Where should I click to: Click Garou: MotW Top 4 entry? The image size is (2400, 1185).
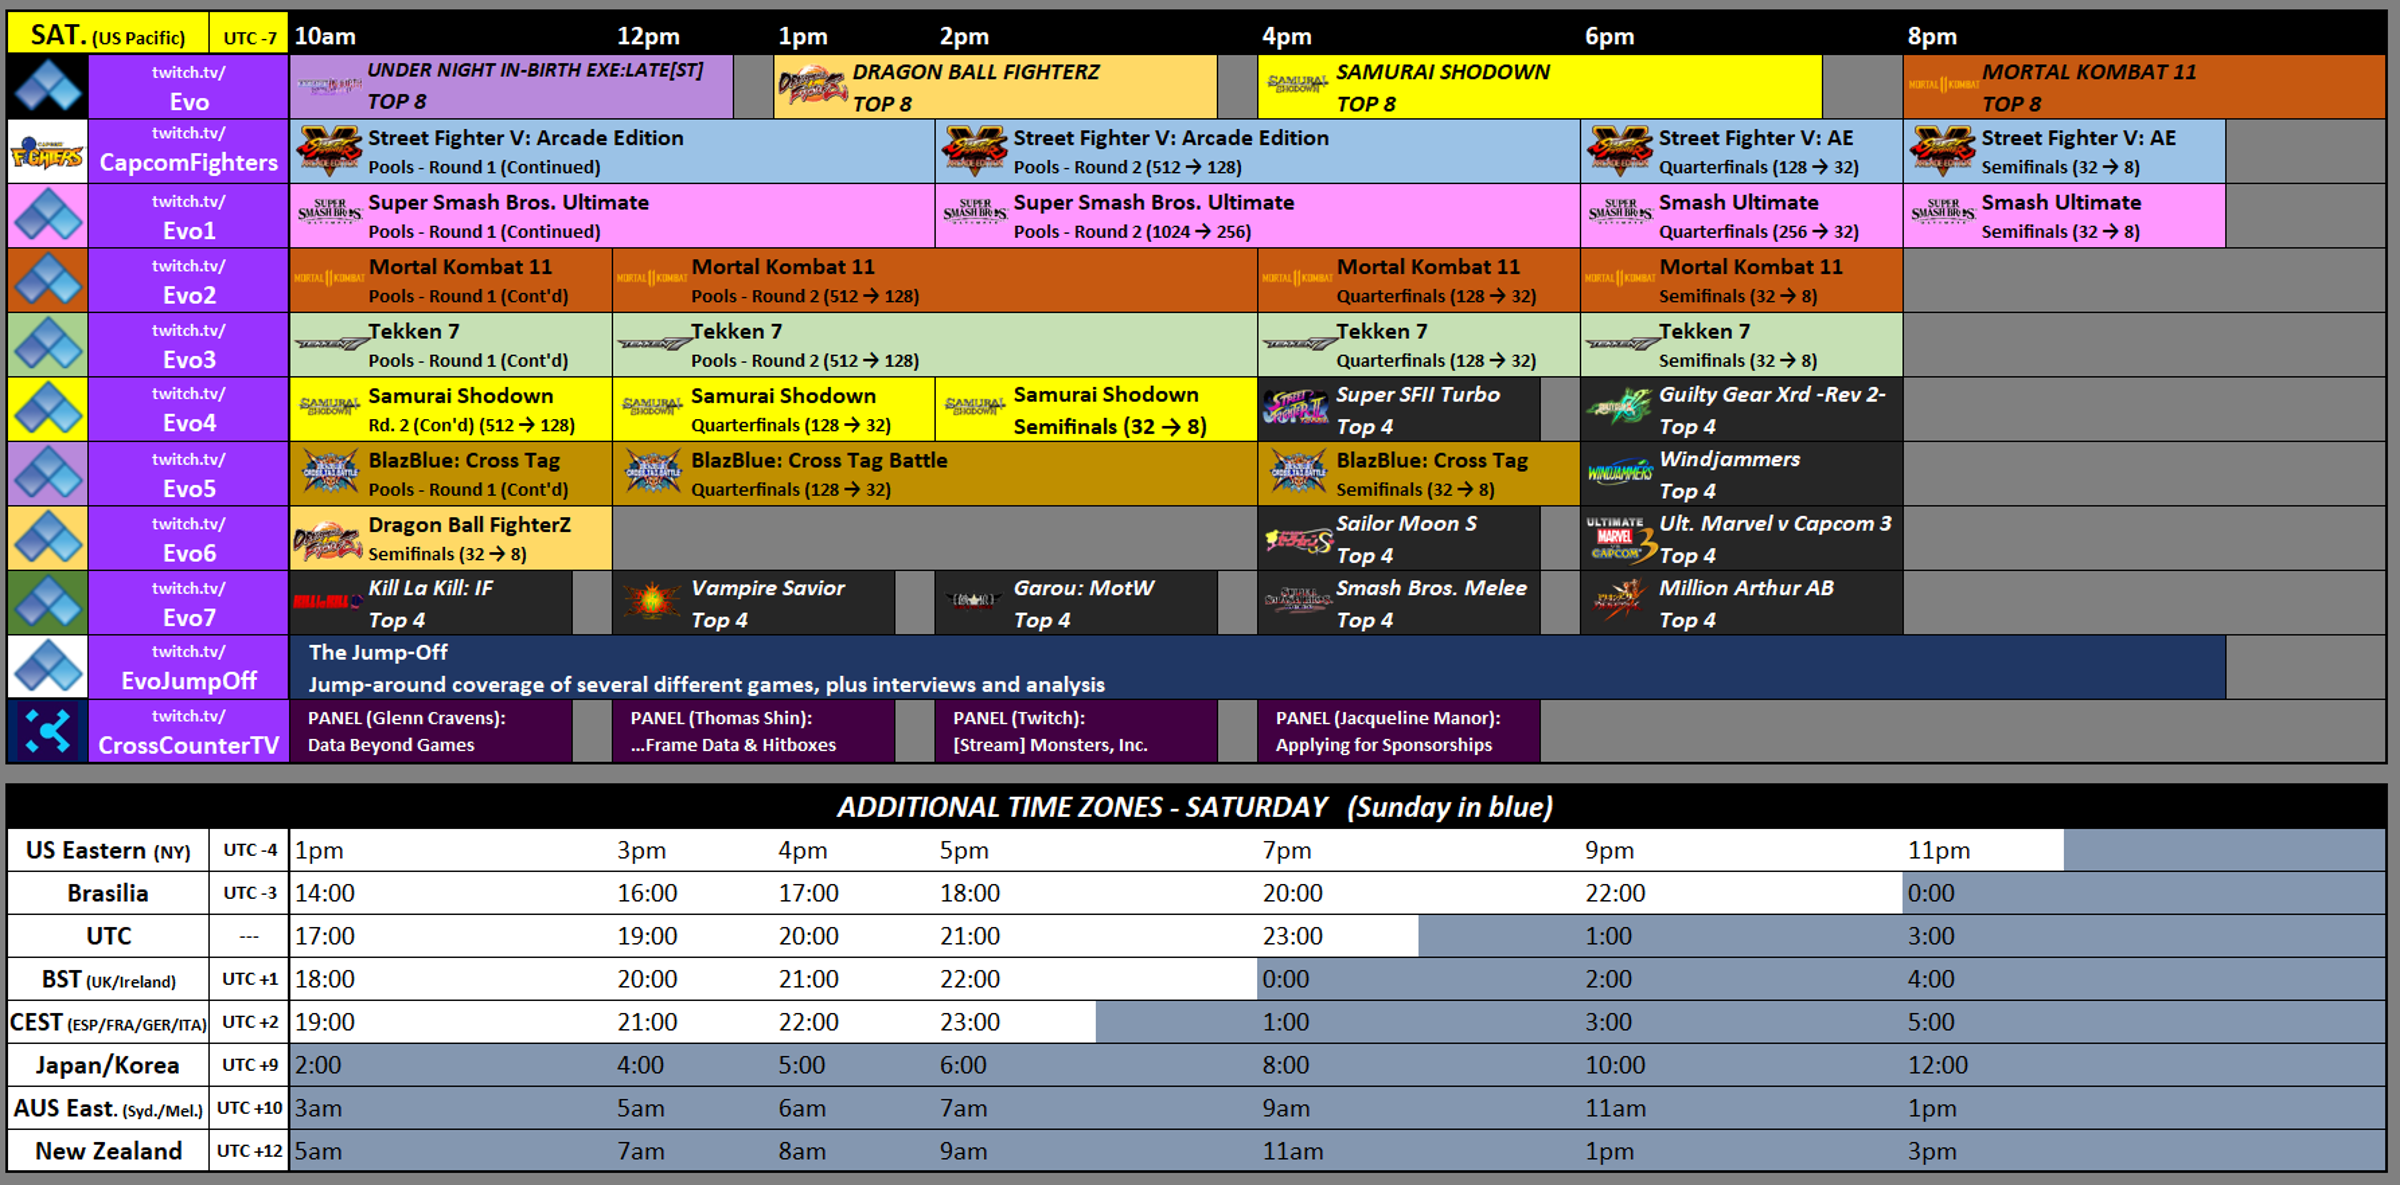[x=1076, y=602]
